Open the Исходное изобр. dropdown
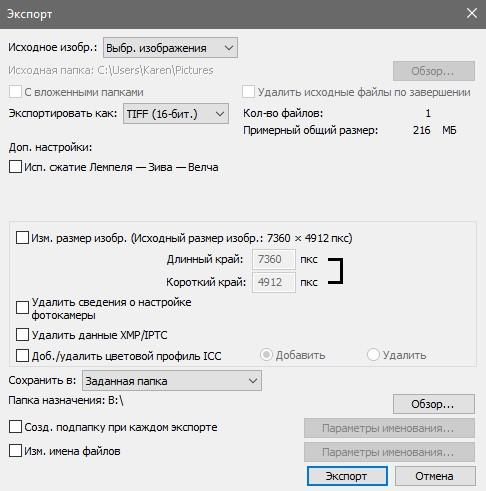This screenshot has height=491, width=486. coord(170,48)
